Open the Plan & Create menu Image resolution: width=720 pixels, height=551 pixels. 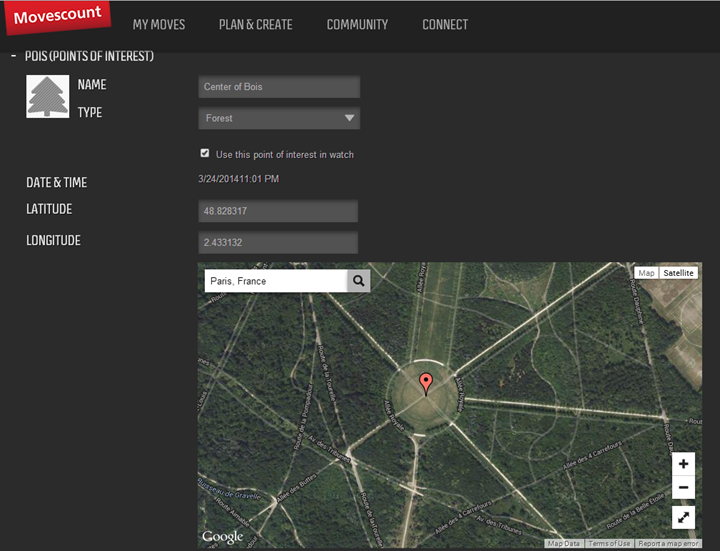pos(255,25)
